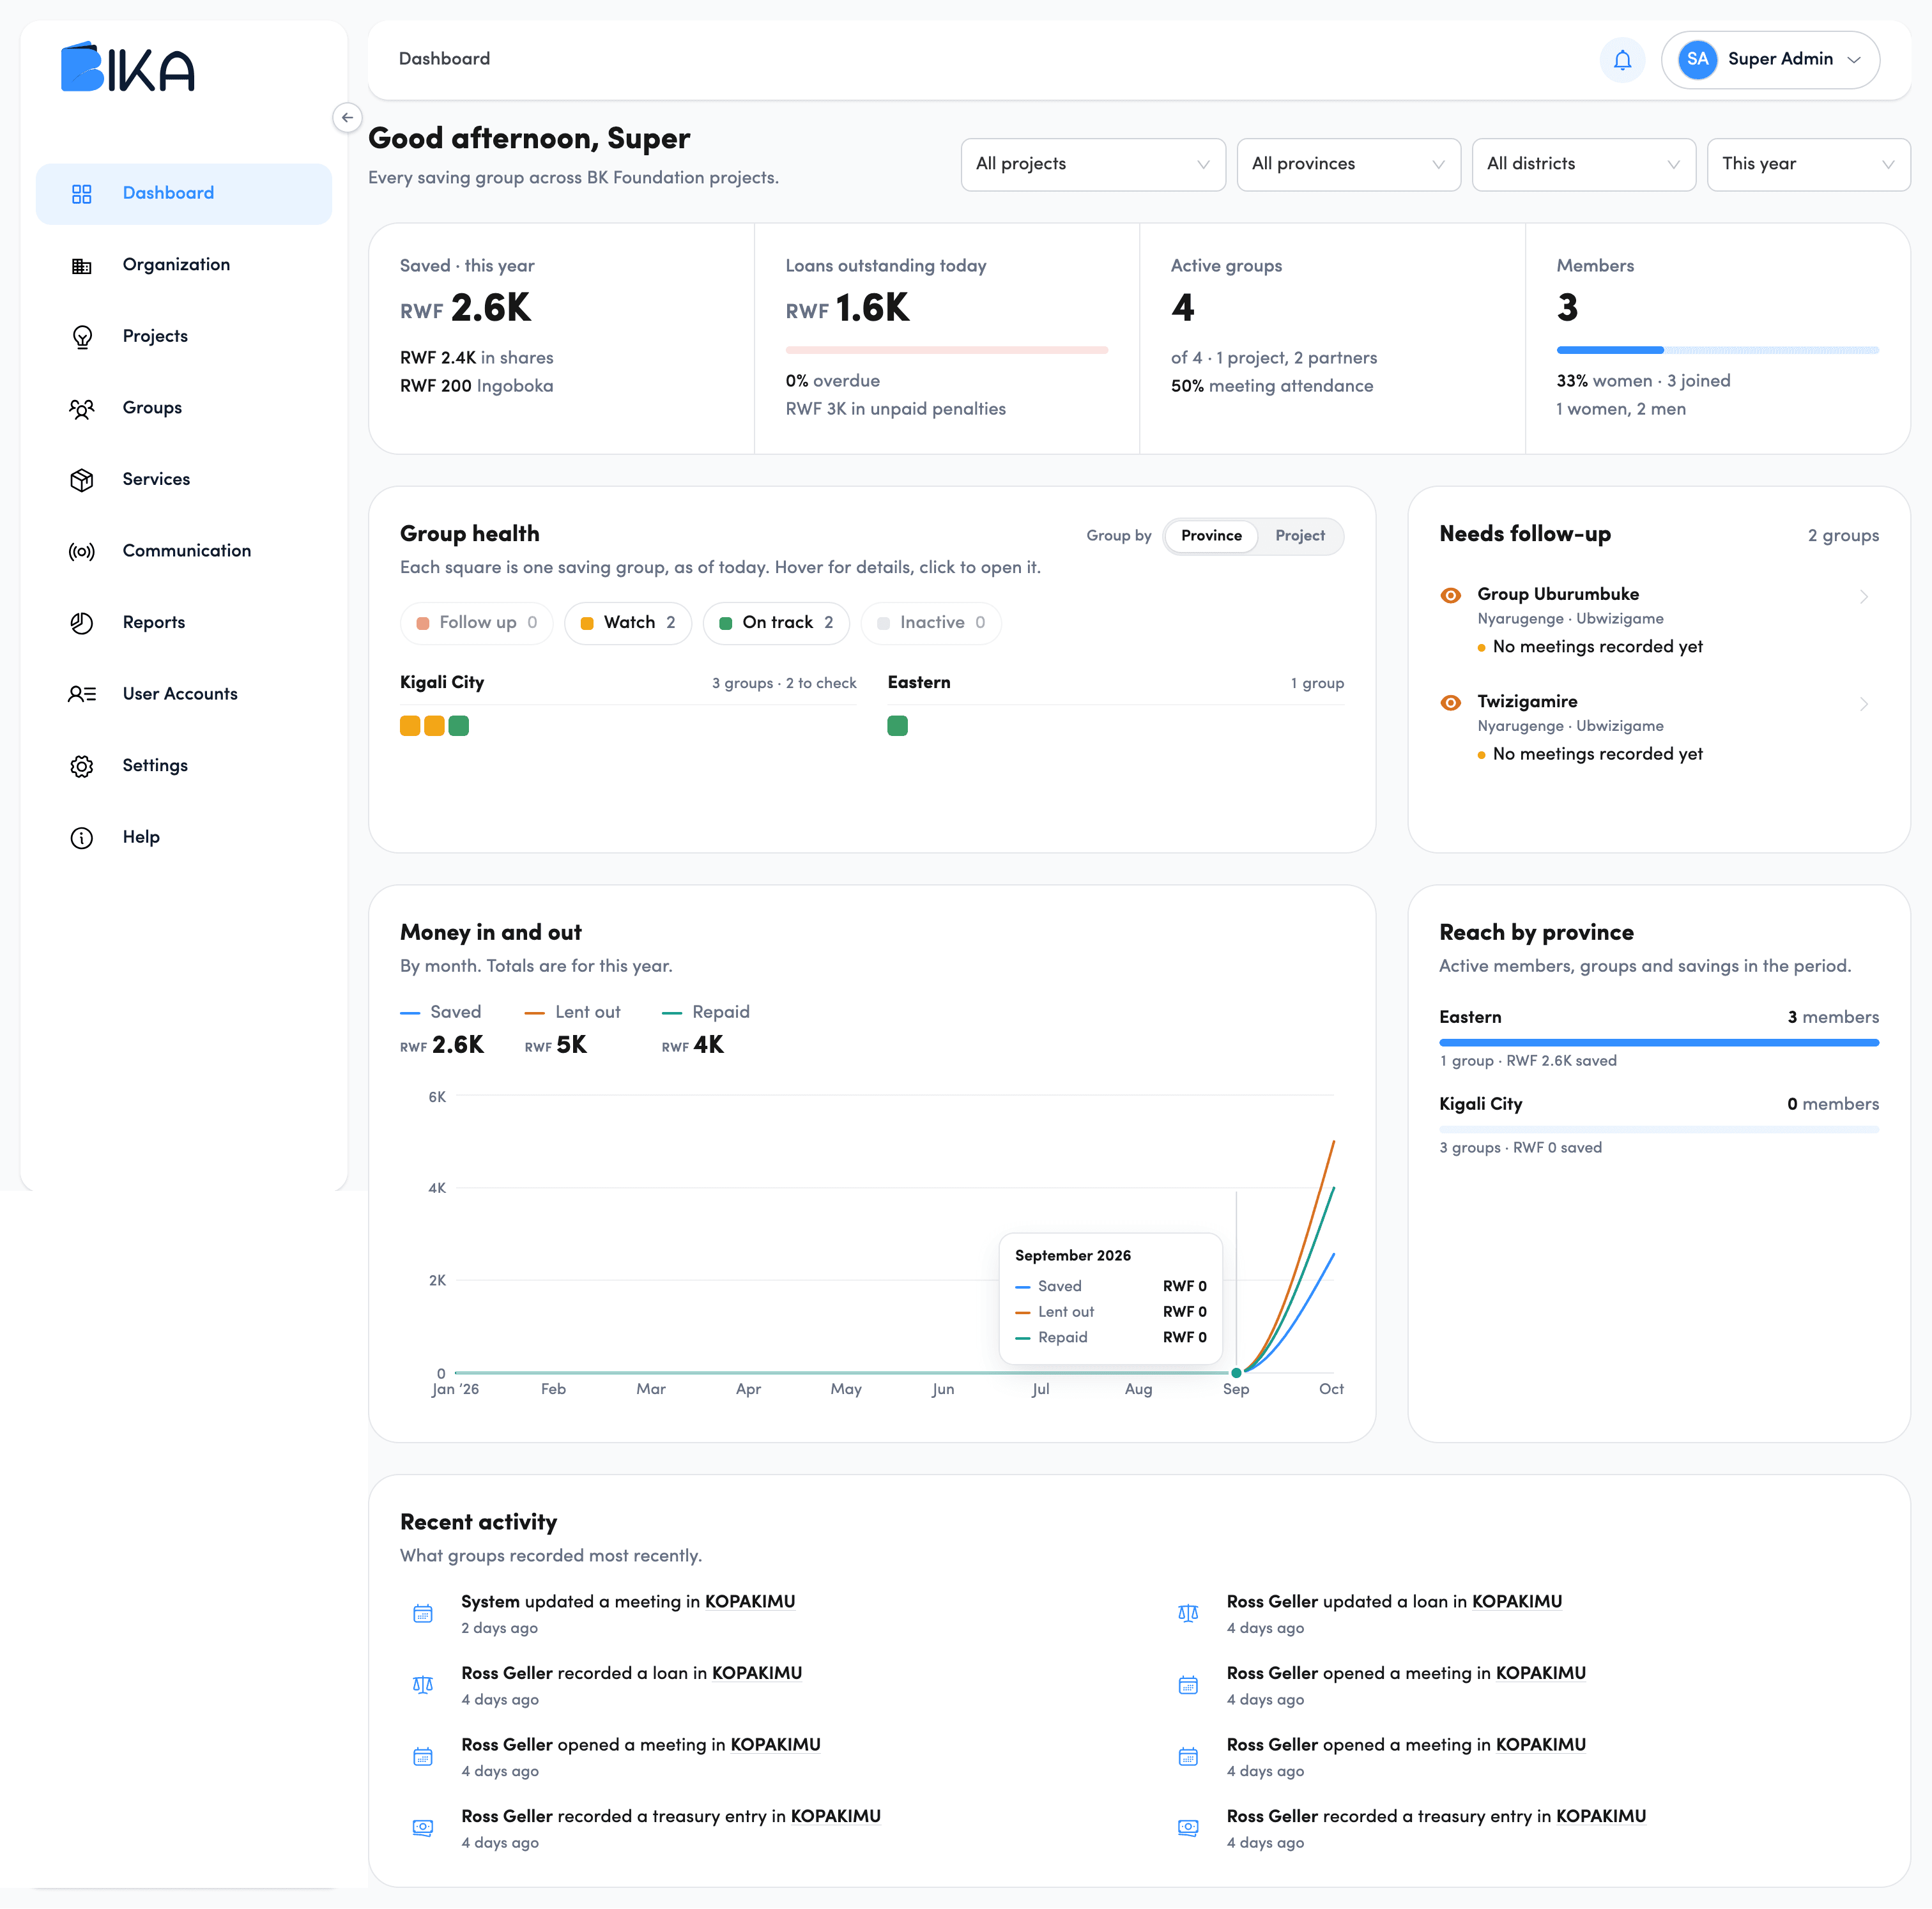Click the Help info icon

82,838
